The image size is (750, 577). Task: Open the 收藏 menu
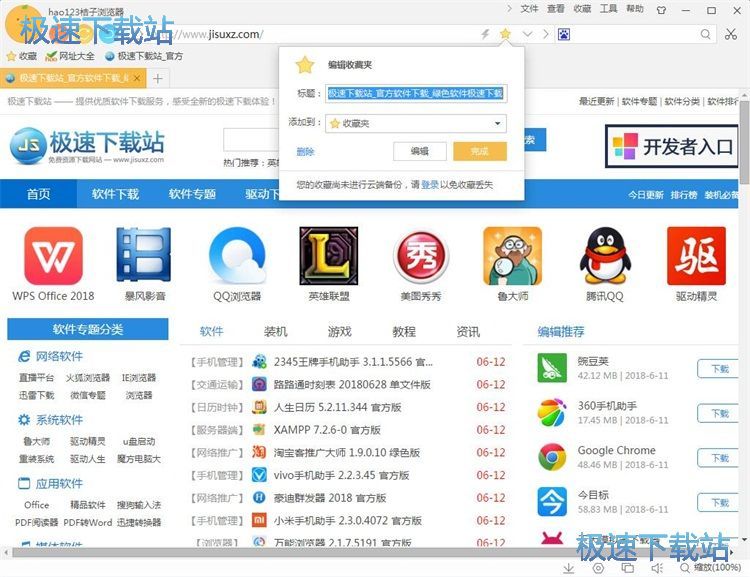point(582,9)
